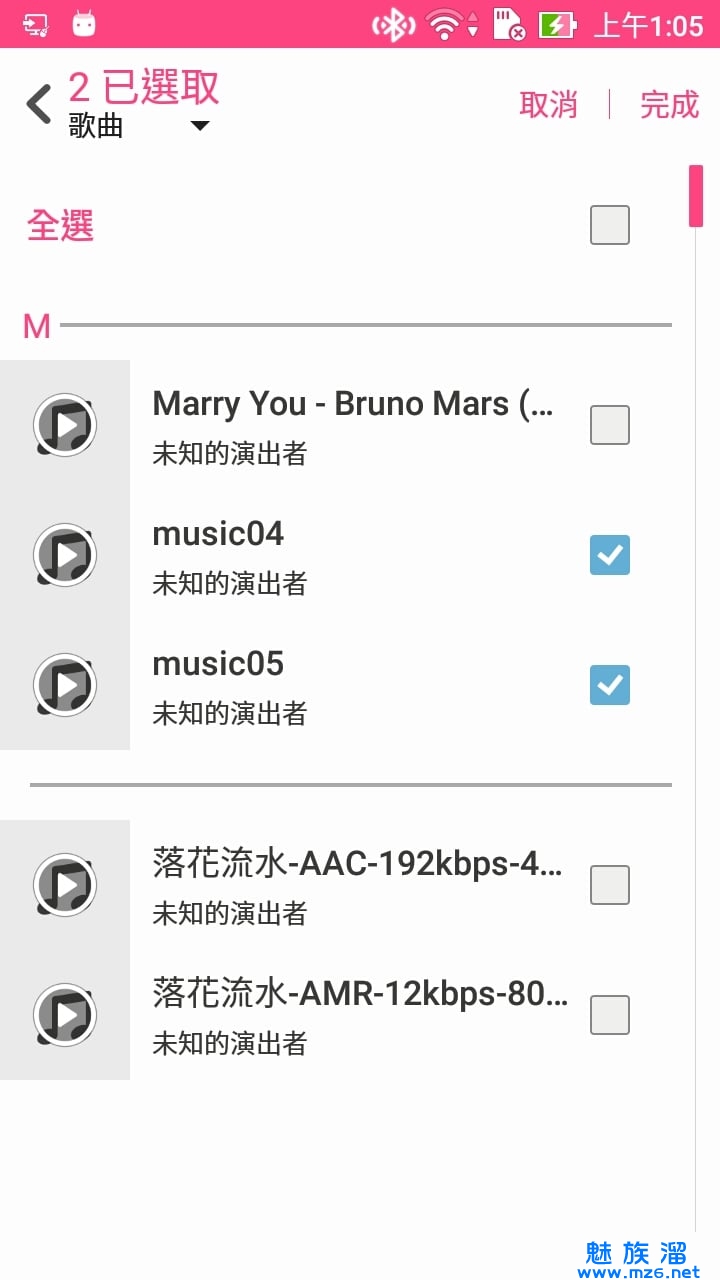Tap the 完成 done button

point(669,104)
